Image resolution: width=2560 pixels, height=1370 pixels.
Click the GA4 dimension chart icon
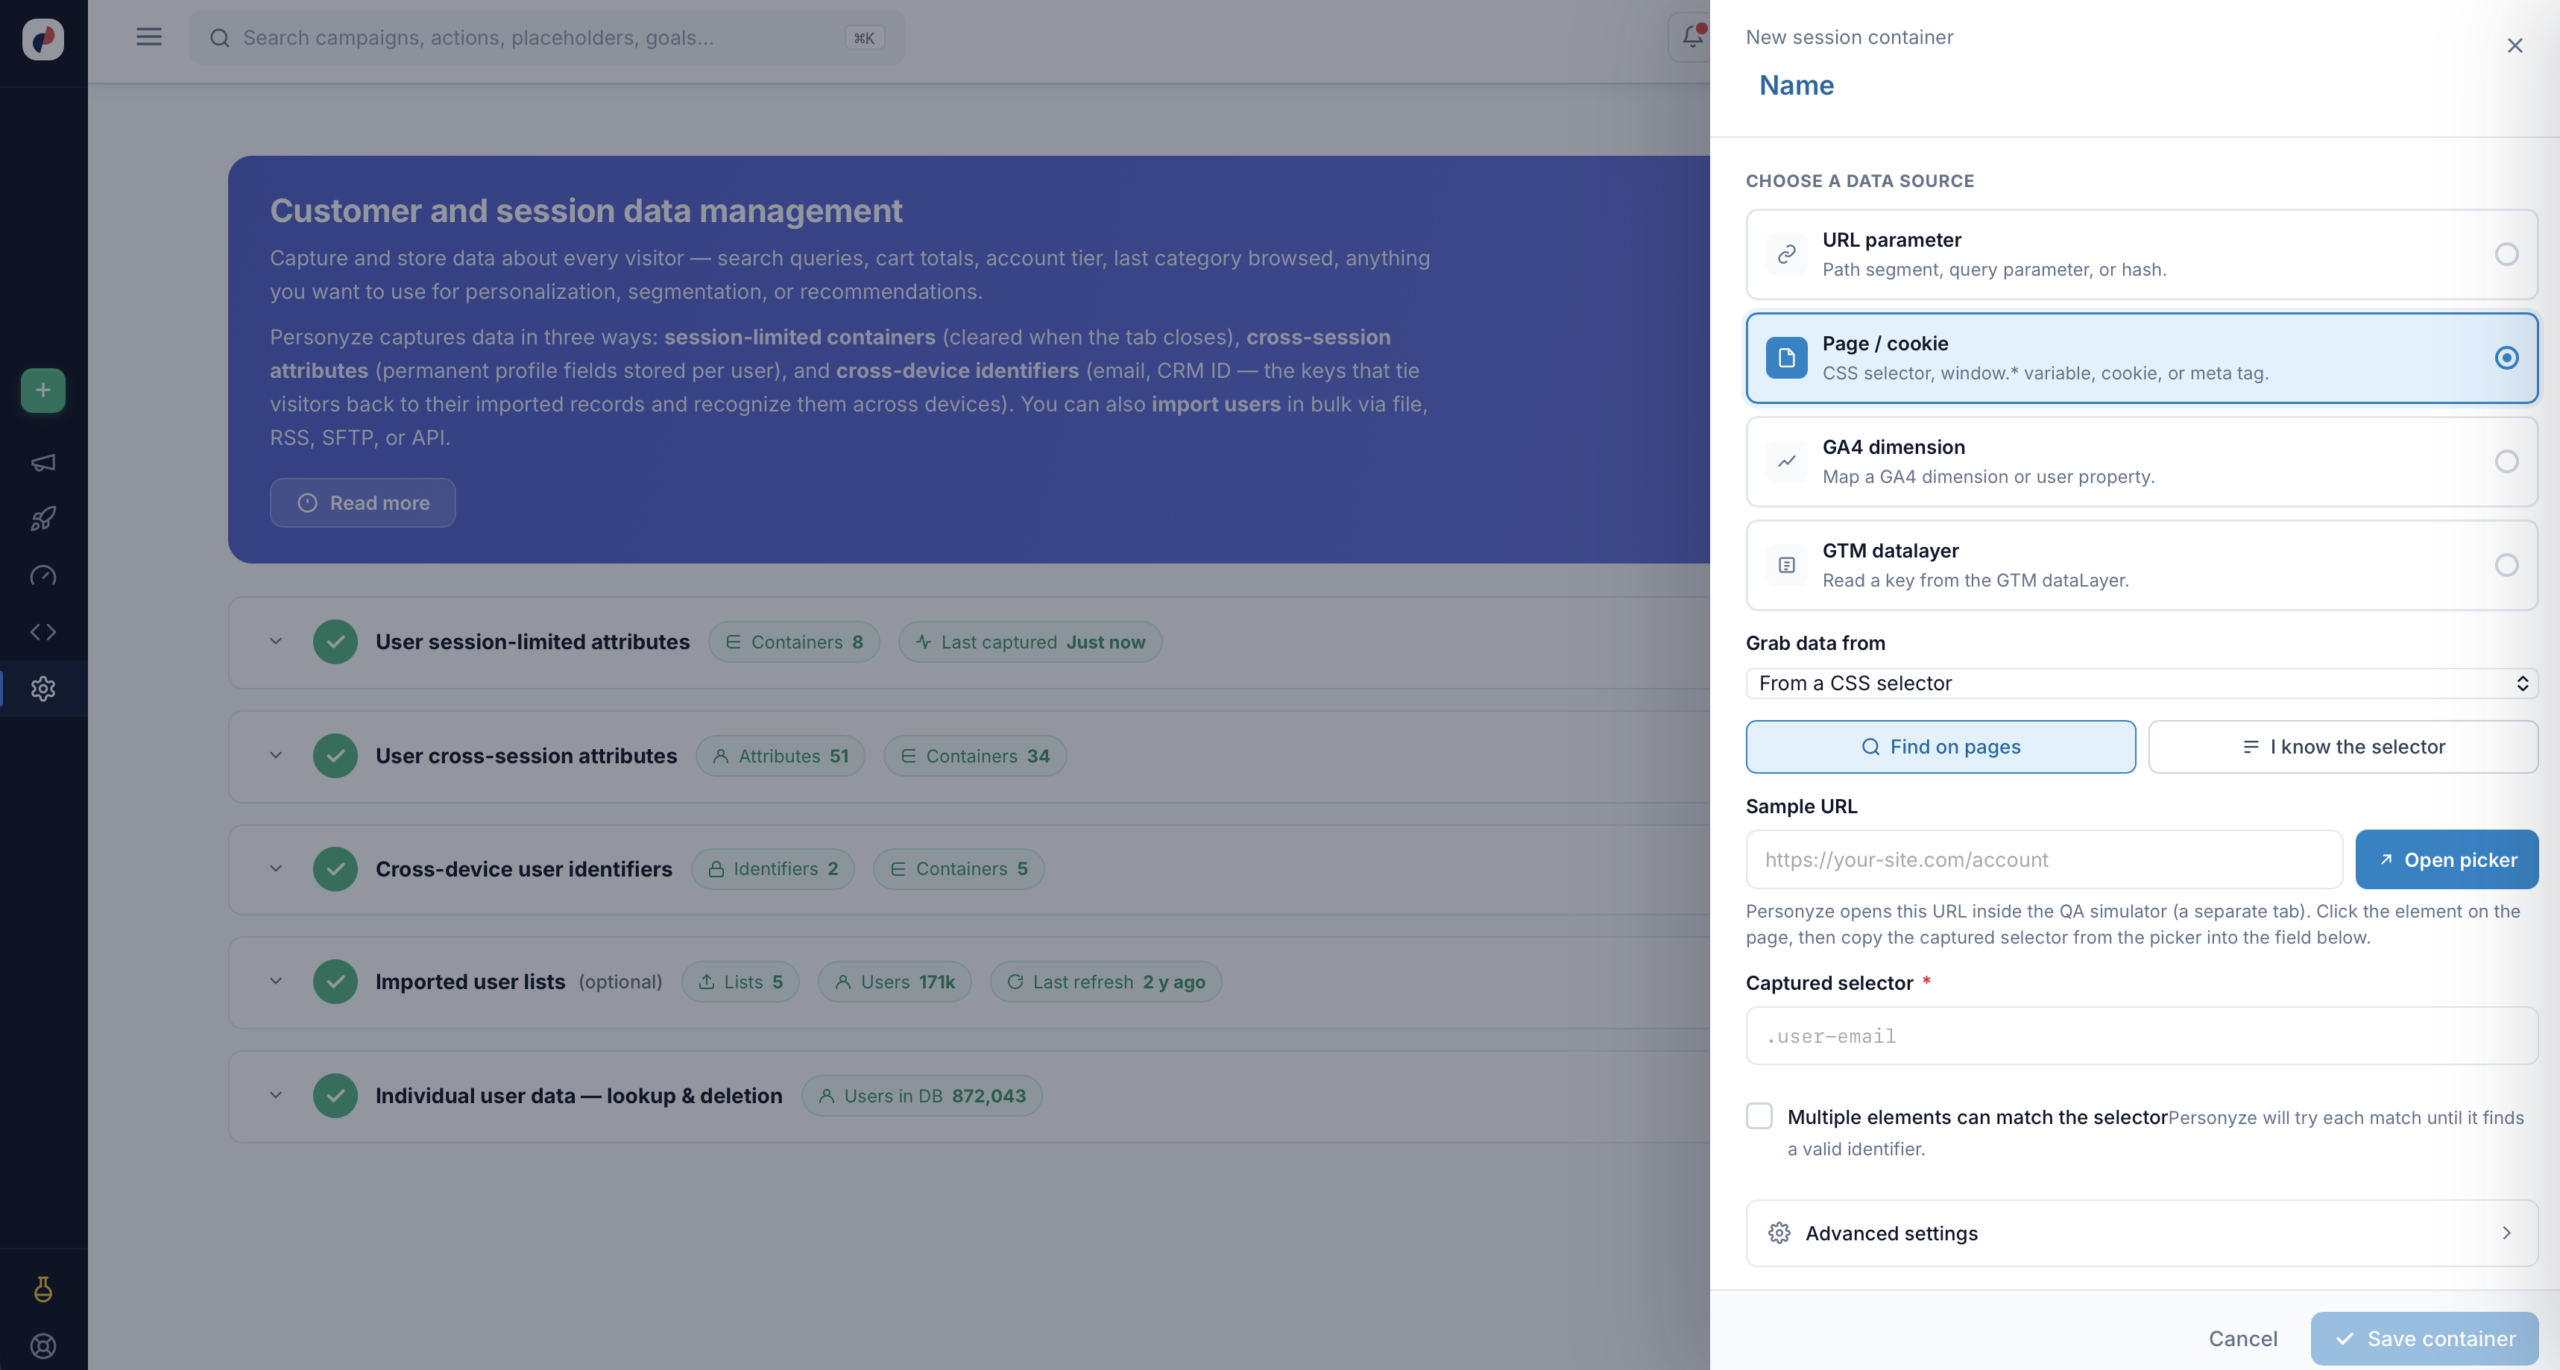(x=1786, y=461)
